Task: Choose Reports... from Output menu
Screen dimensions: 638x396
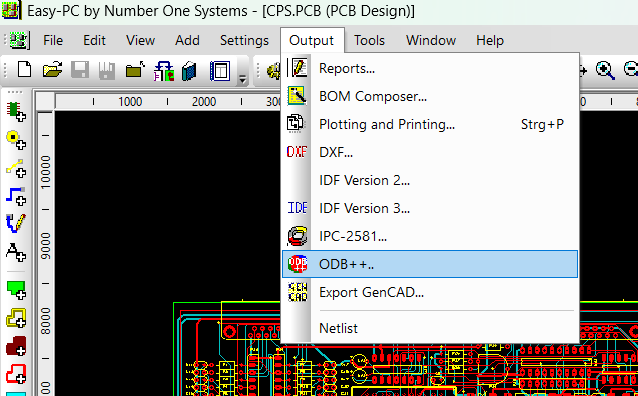Action: pos(430,68)
